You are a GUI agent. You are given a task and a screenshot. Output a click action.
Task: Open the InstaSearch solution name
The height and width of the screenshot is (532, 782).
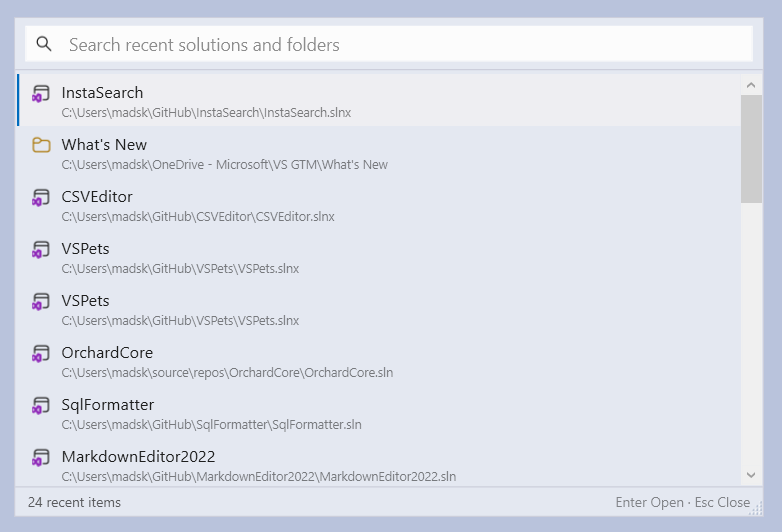tap(102, 93)
